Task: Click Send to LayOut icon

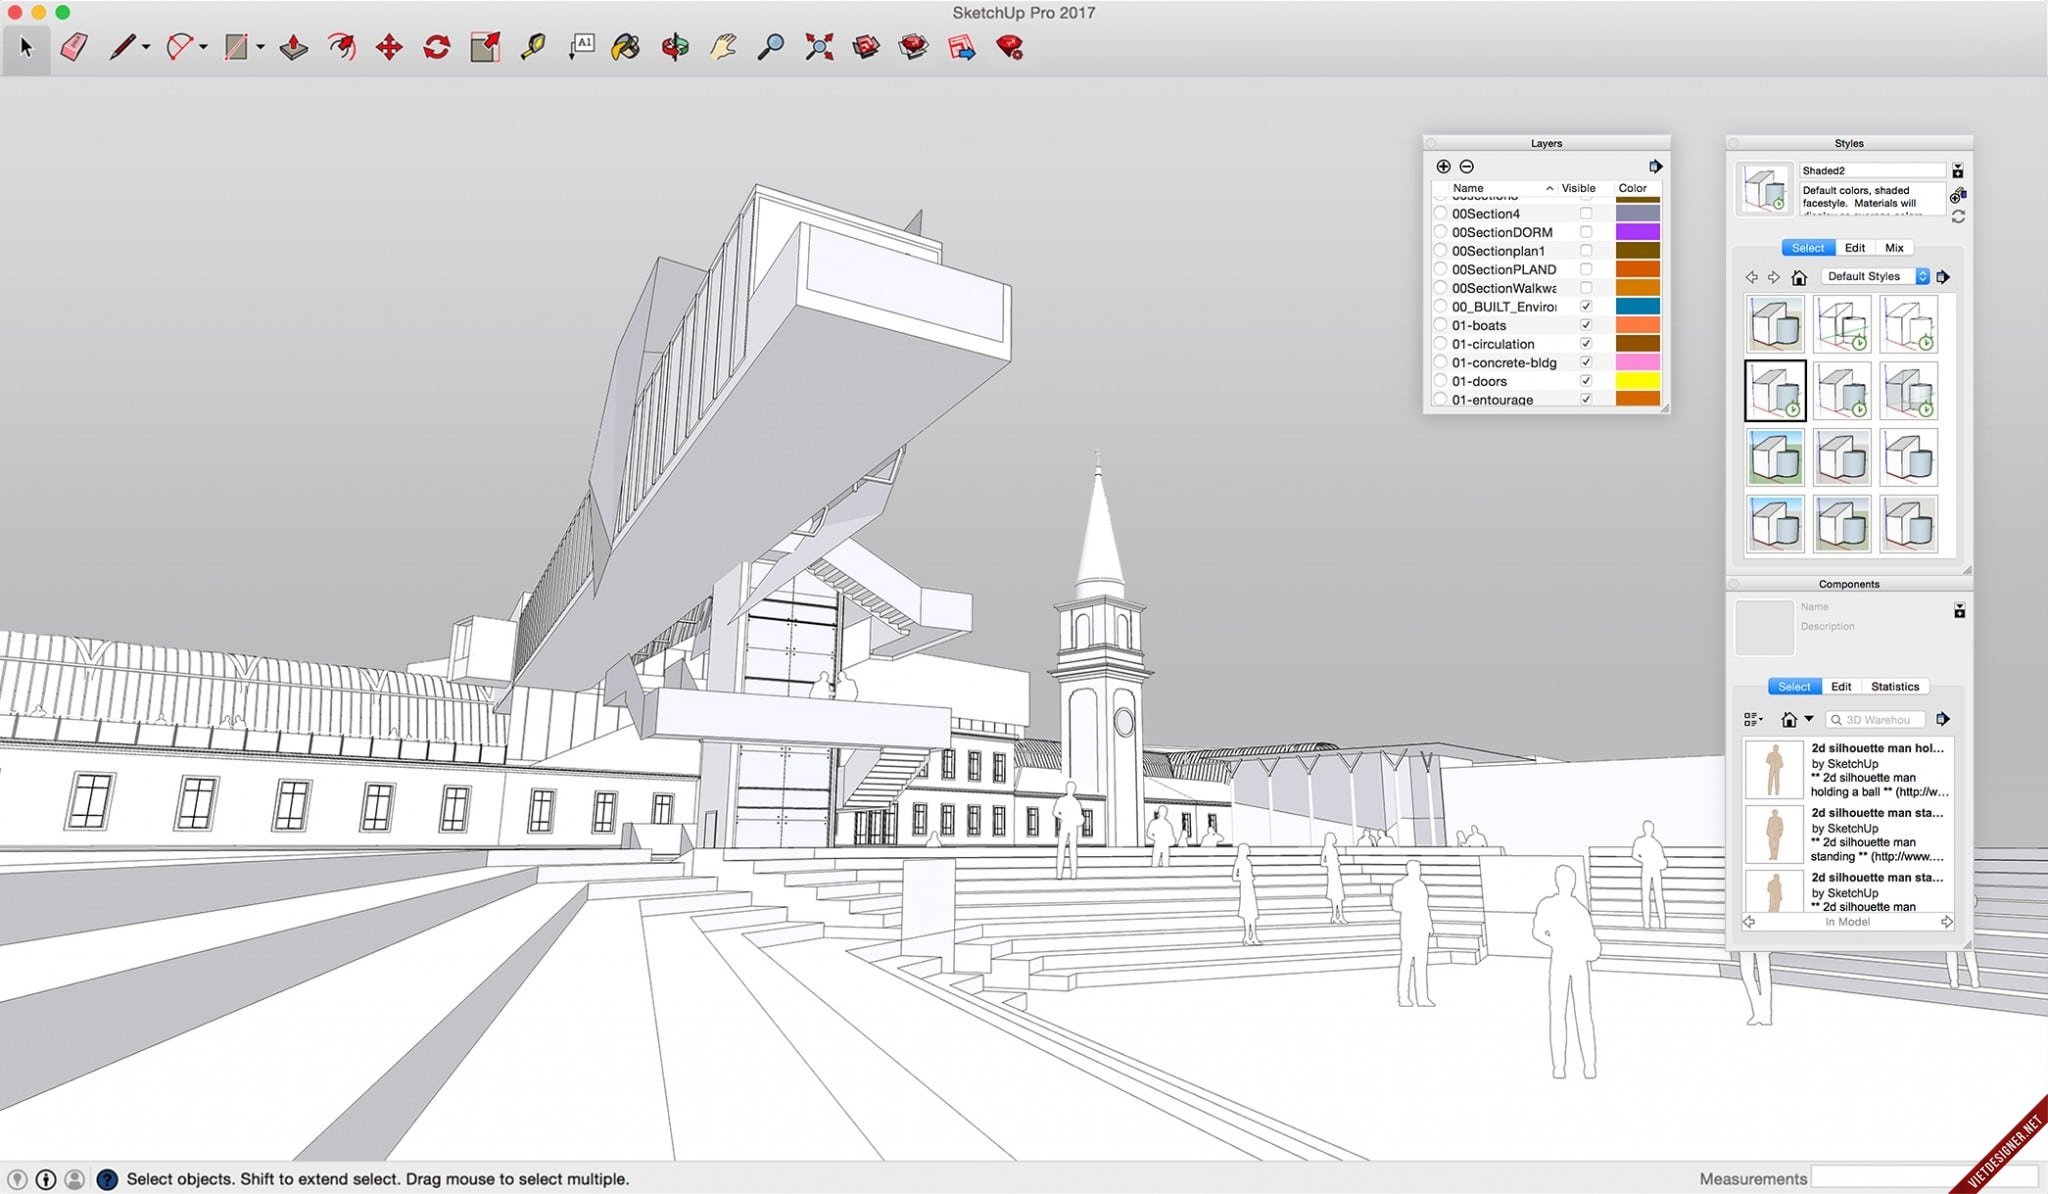Action: [962, 46]
